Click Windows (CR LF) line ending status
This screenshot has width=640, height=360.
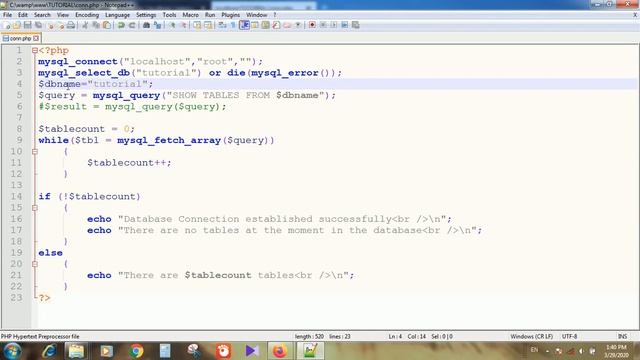point(531,337)
